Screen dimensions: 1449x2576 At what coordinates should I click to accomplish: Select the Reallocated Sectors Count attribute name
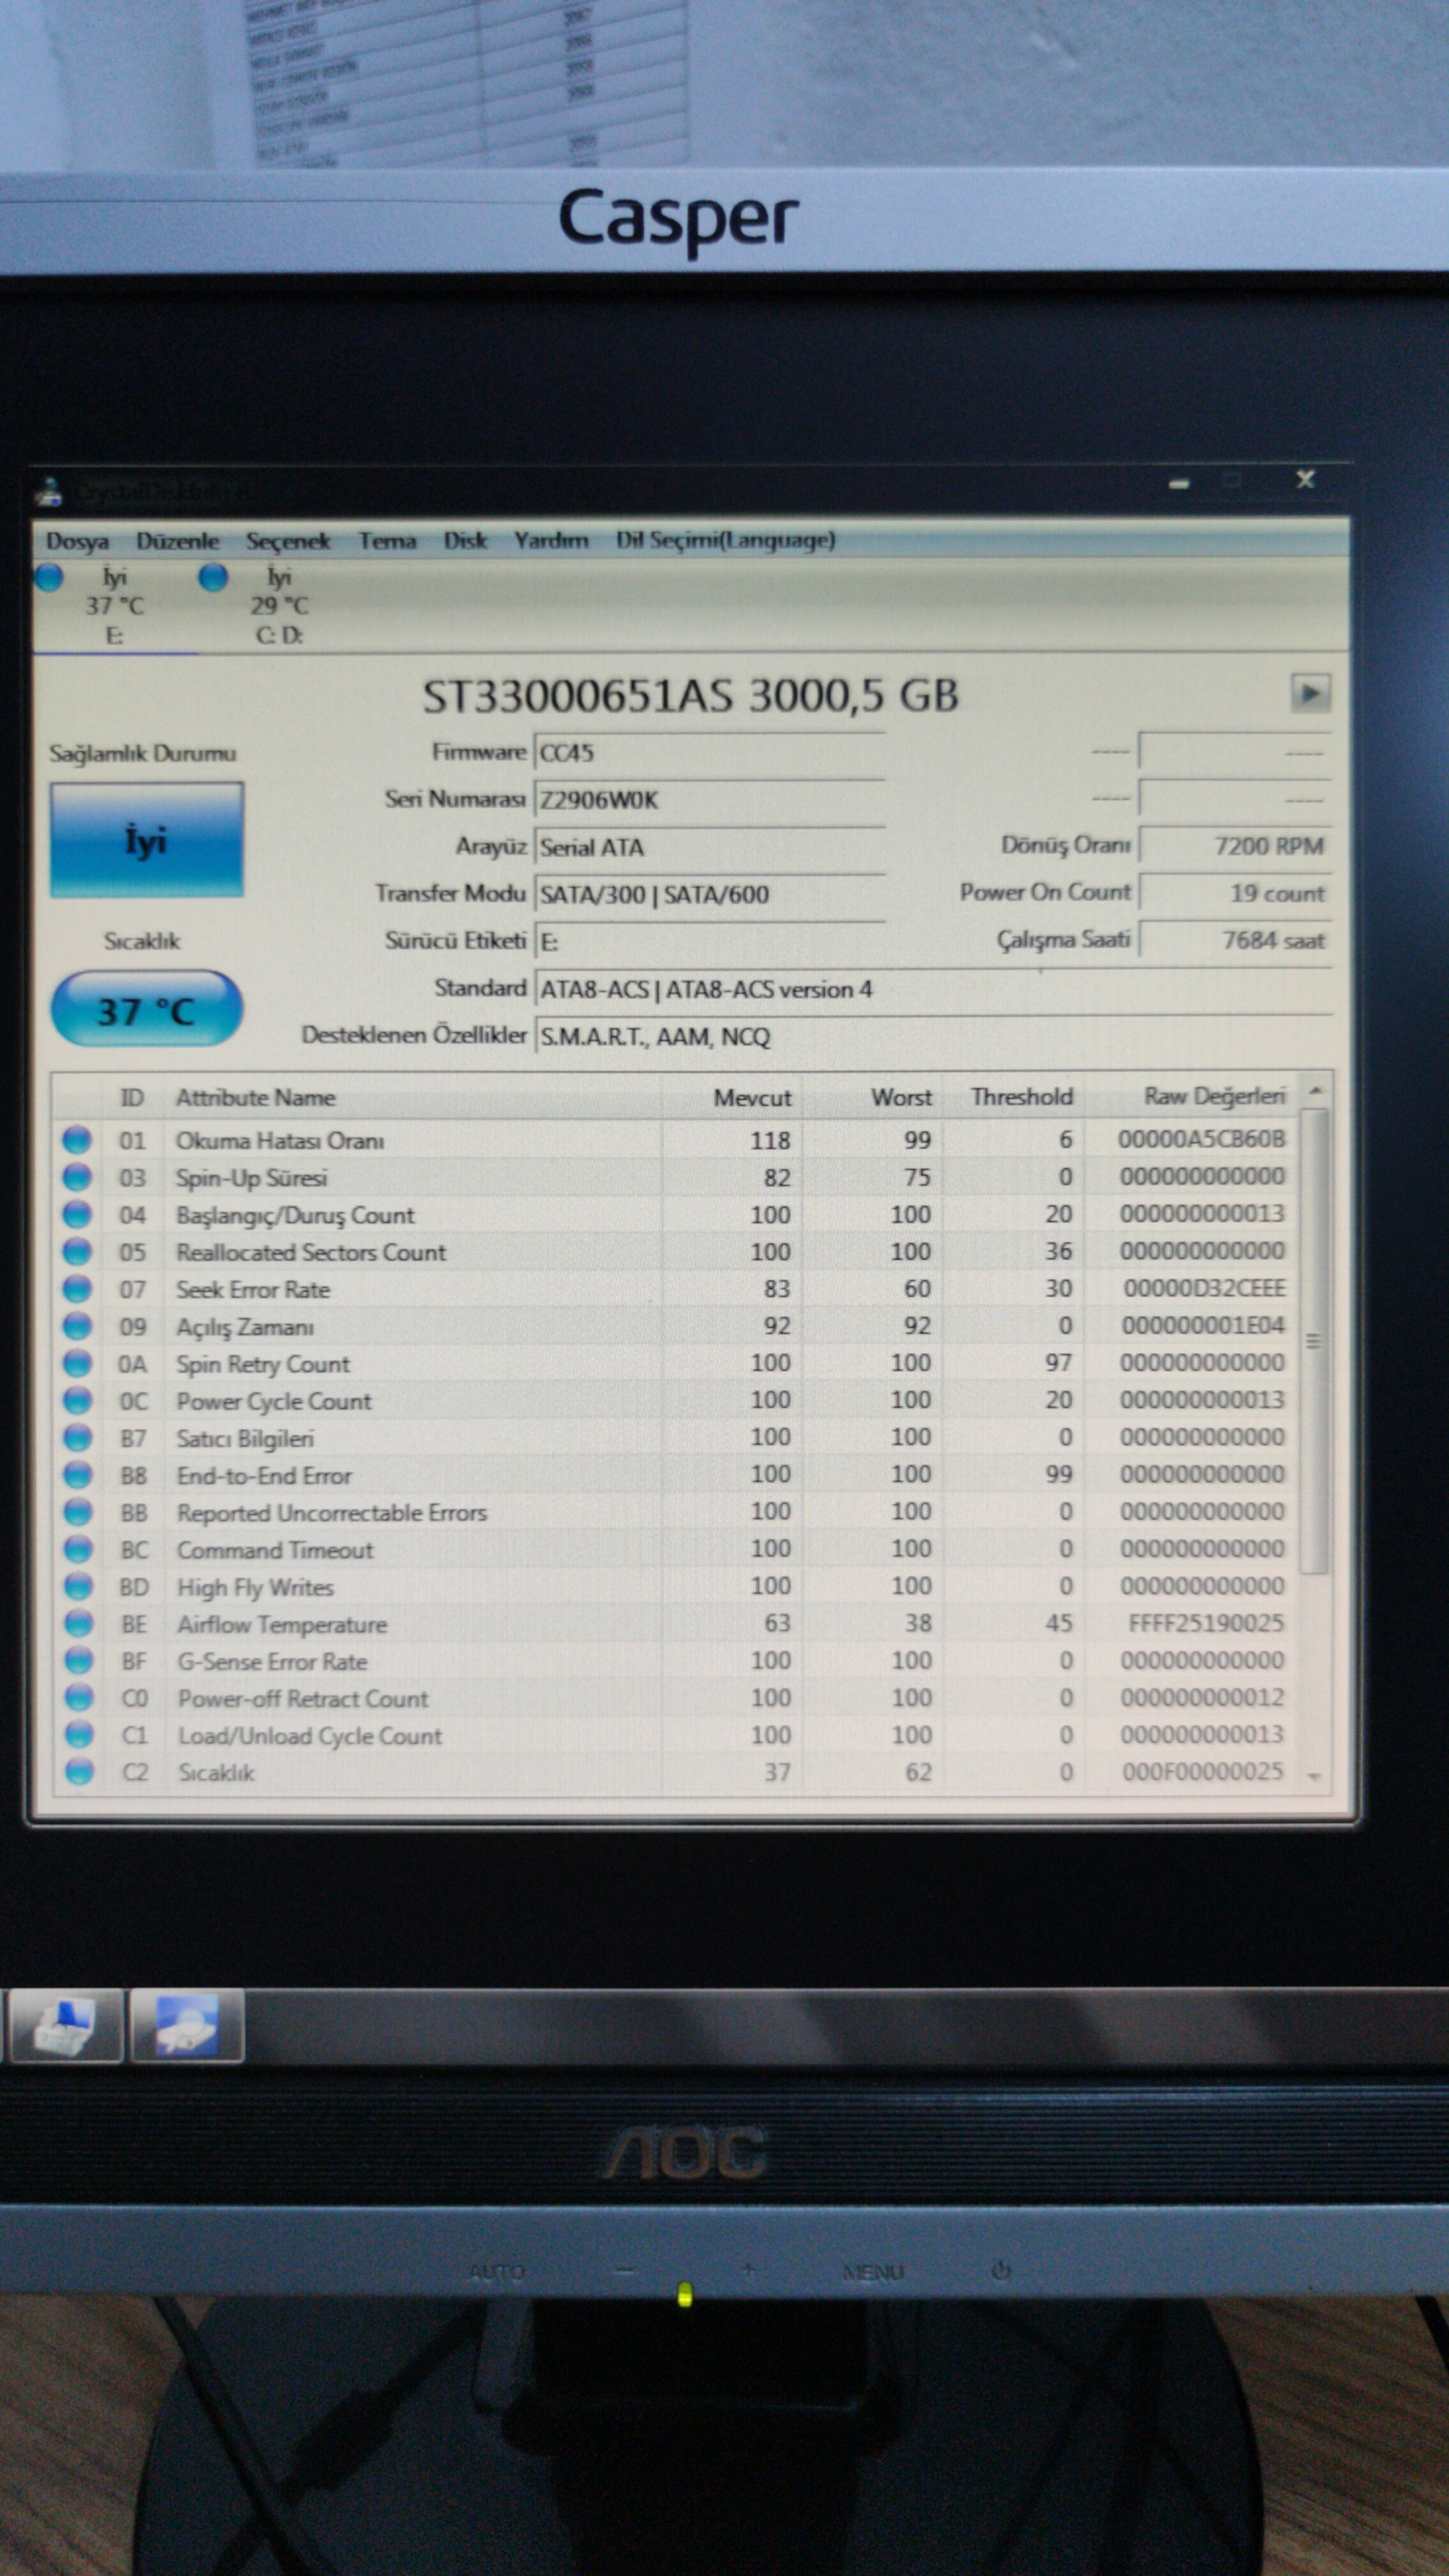(x=311, y=1252)
